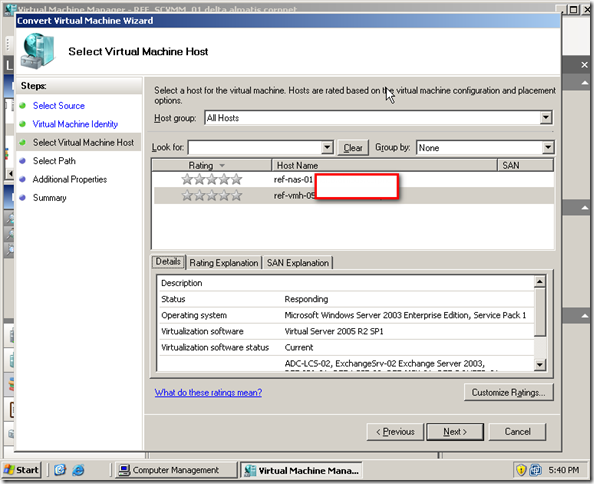Click the Windows Start button

point(21,470)
